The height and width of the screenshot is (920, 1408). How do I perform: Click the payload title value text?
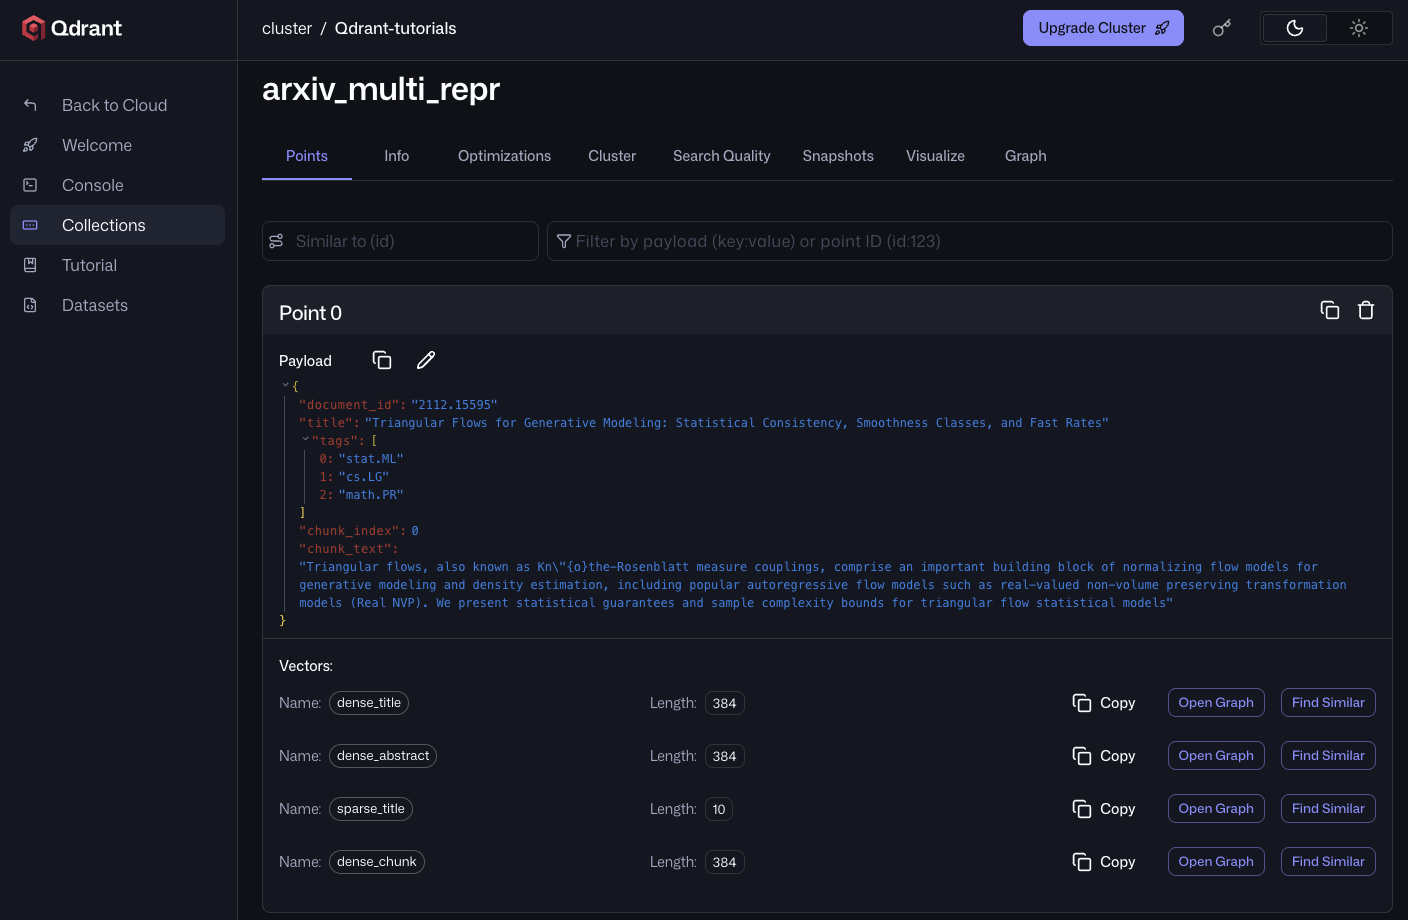click(737, 423)
